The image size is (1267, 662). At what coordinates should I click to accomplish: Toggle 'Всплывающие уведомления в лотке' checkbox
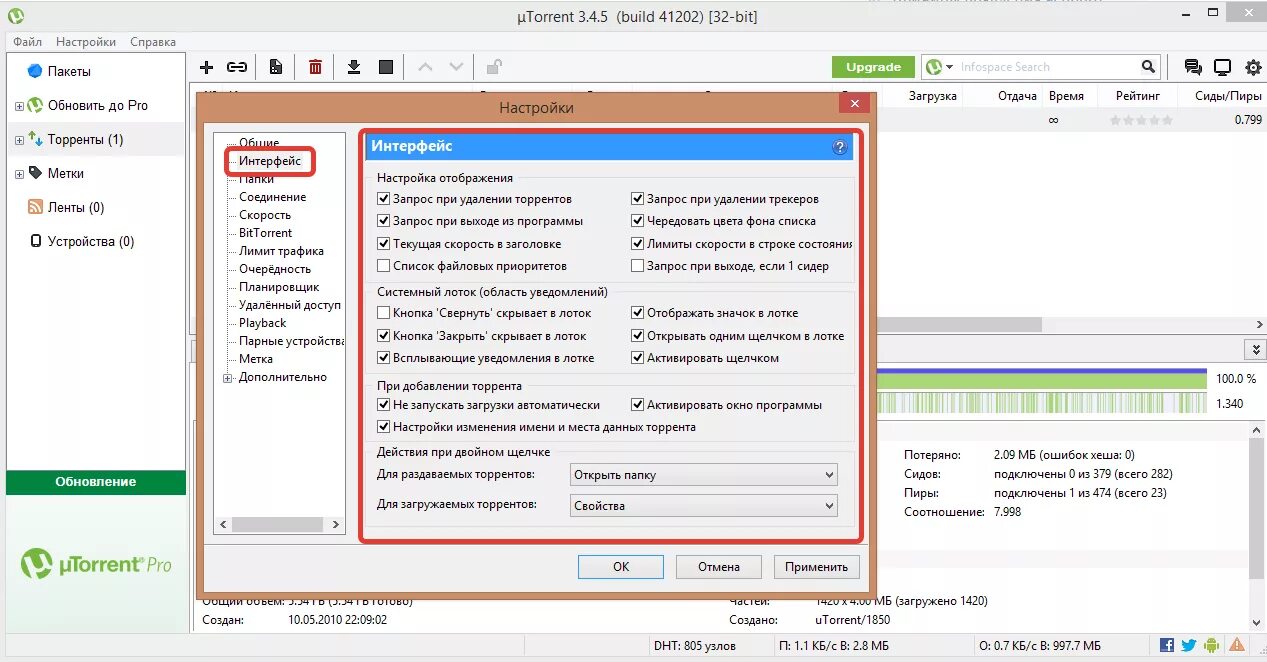coord(384,358)
